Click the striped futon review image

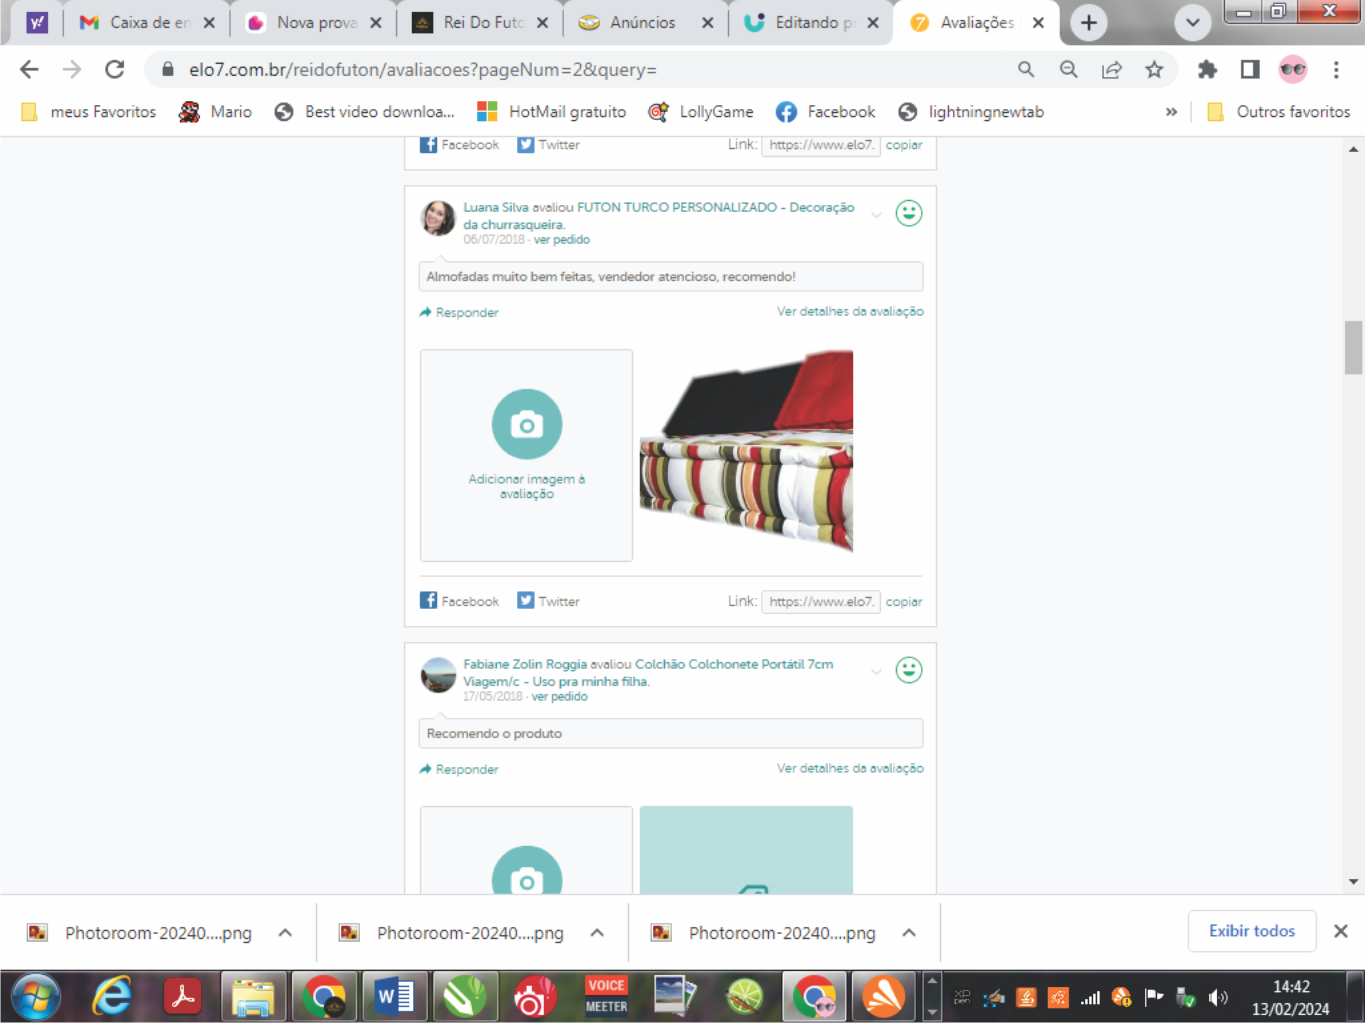point(746,451)
